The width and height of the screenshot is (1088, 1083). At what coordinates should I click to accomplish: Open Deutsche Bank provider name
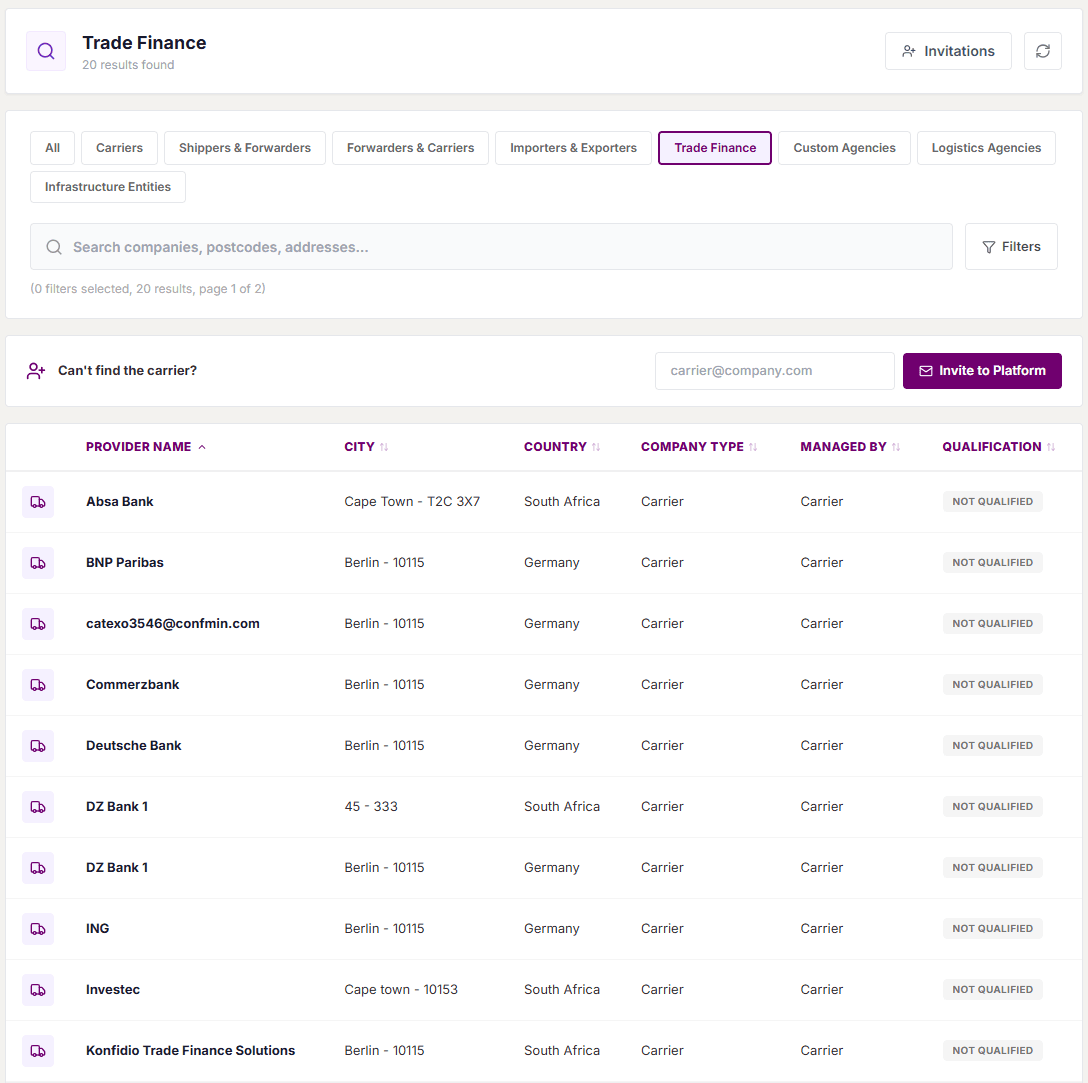pyautogui.click(x=133, y=746)
